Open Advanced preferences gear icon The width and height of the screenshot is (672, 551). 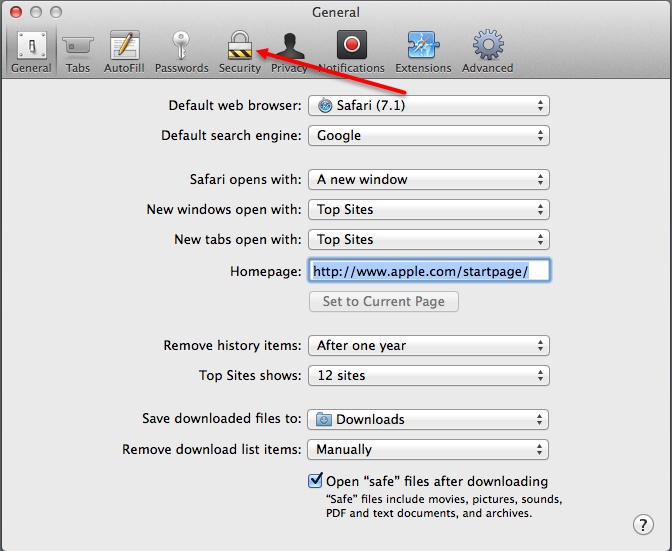pyautogui.click(x=488, y=46)
